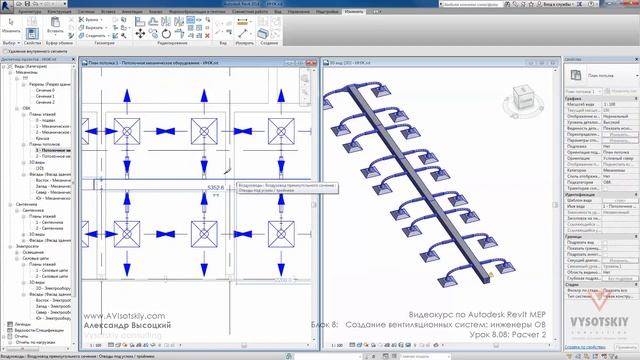Select the Align tool in Редактирование panel
The image size is (640, 360).
tap(140, 21)
